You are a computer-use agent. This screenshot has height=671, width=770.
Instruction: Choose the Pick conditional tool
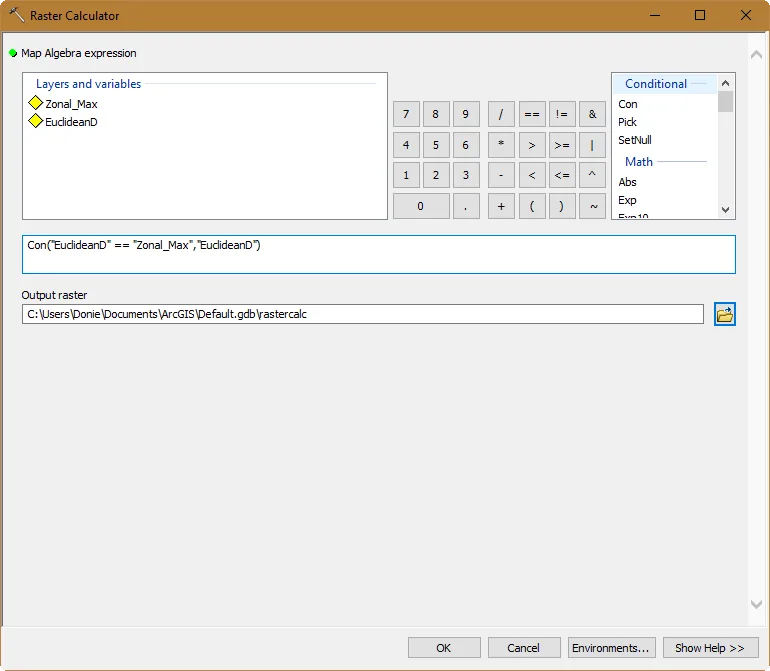[627, 122]
